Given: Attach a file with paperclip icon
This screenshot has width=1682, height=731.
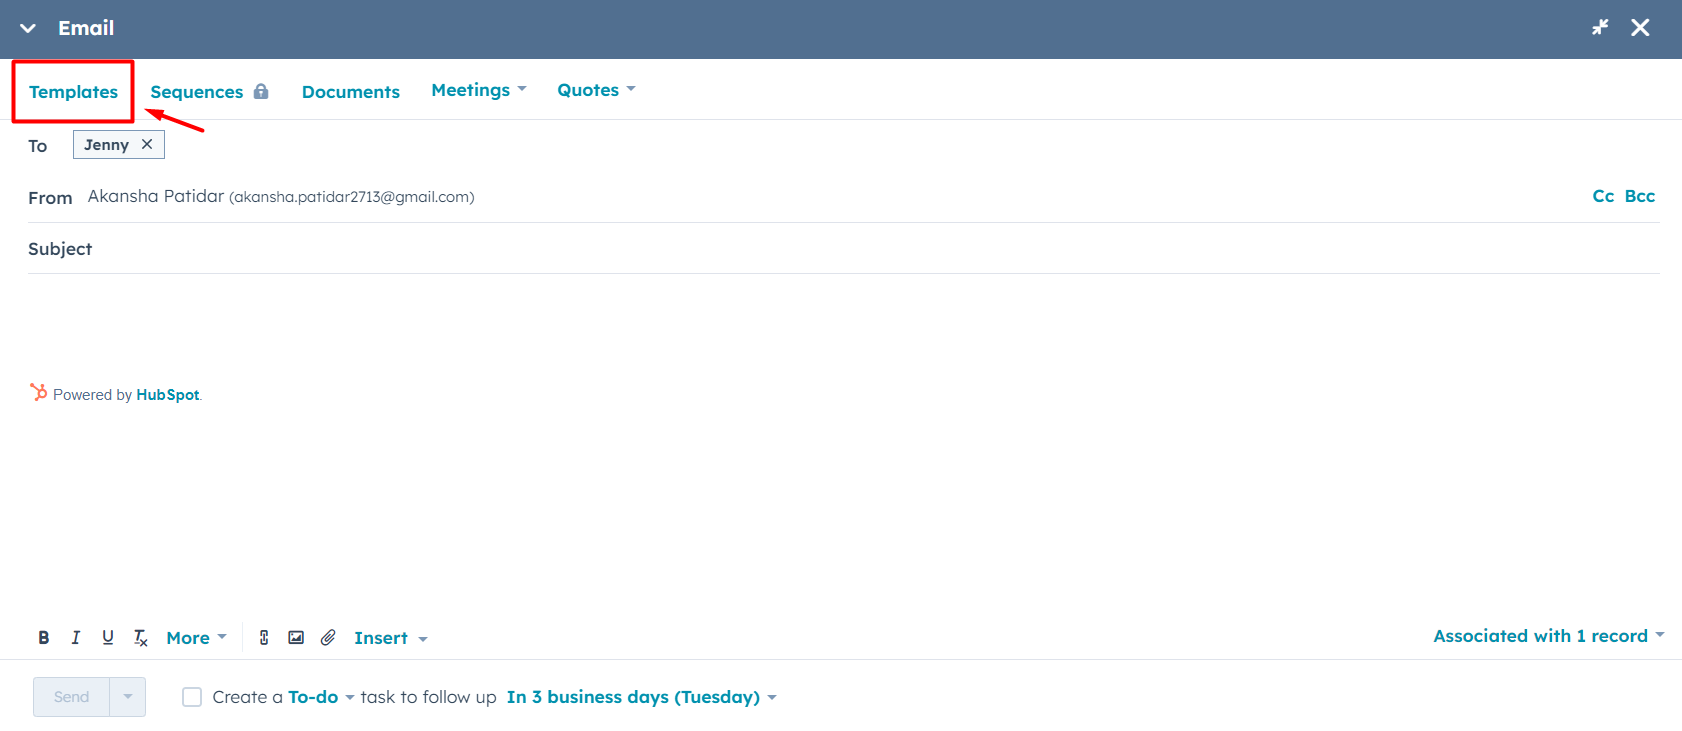Looking at the screenshot, I should 328,638.
